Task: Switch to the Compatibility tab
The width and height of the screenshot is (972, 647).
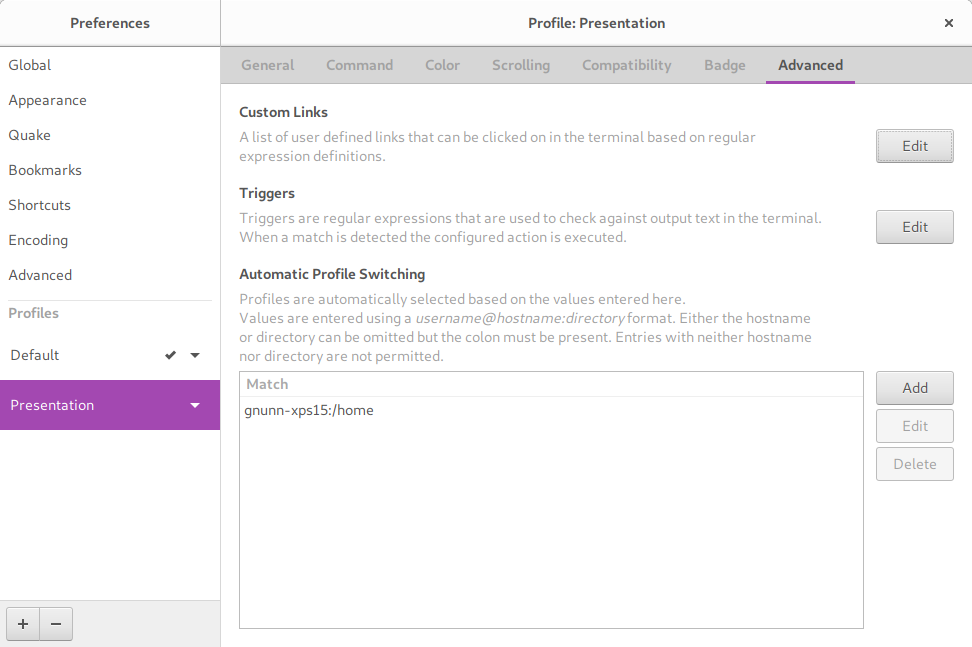Action: (x=626, y=65)
